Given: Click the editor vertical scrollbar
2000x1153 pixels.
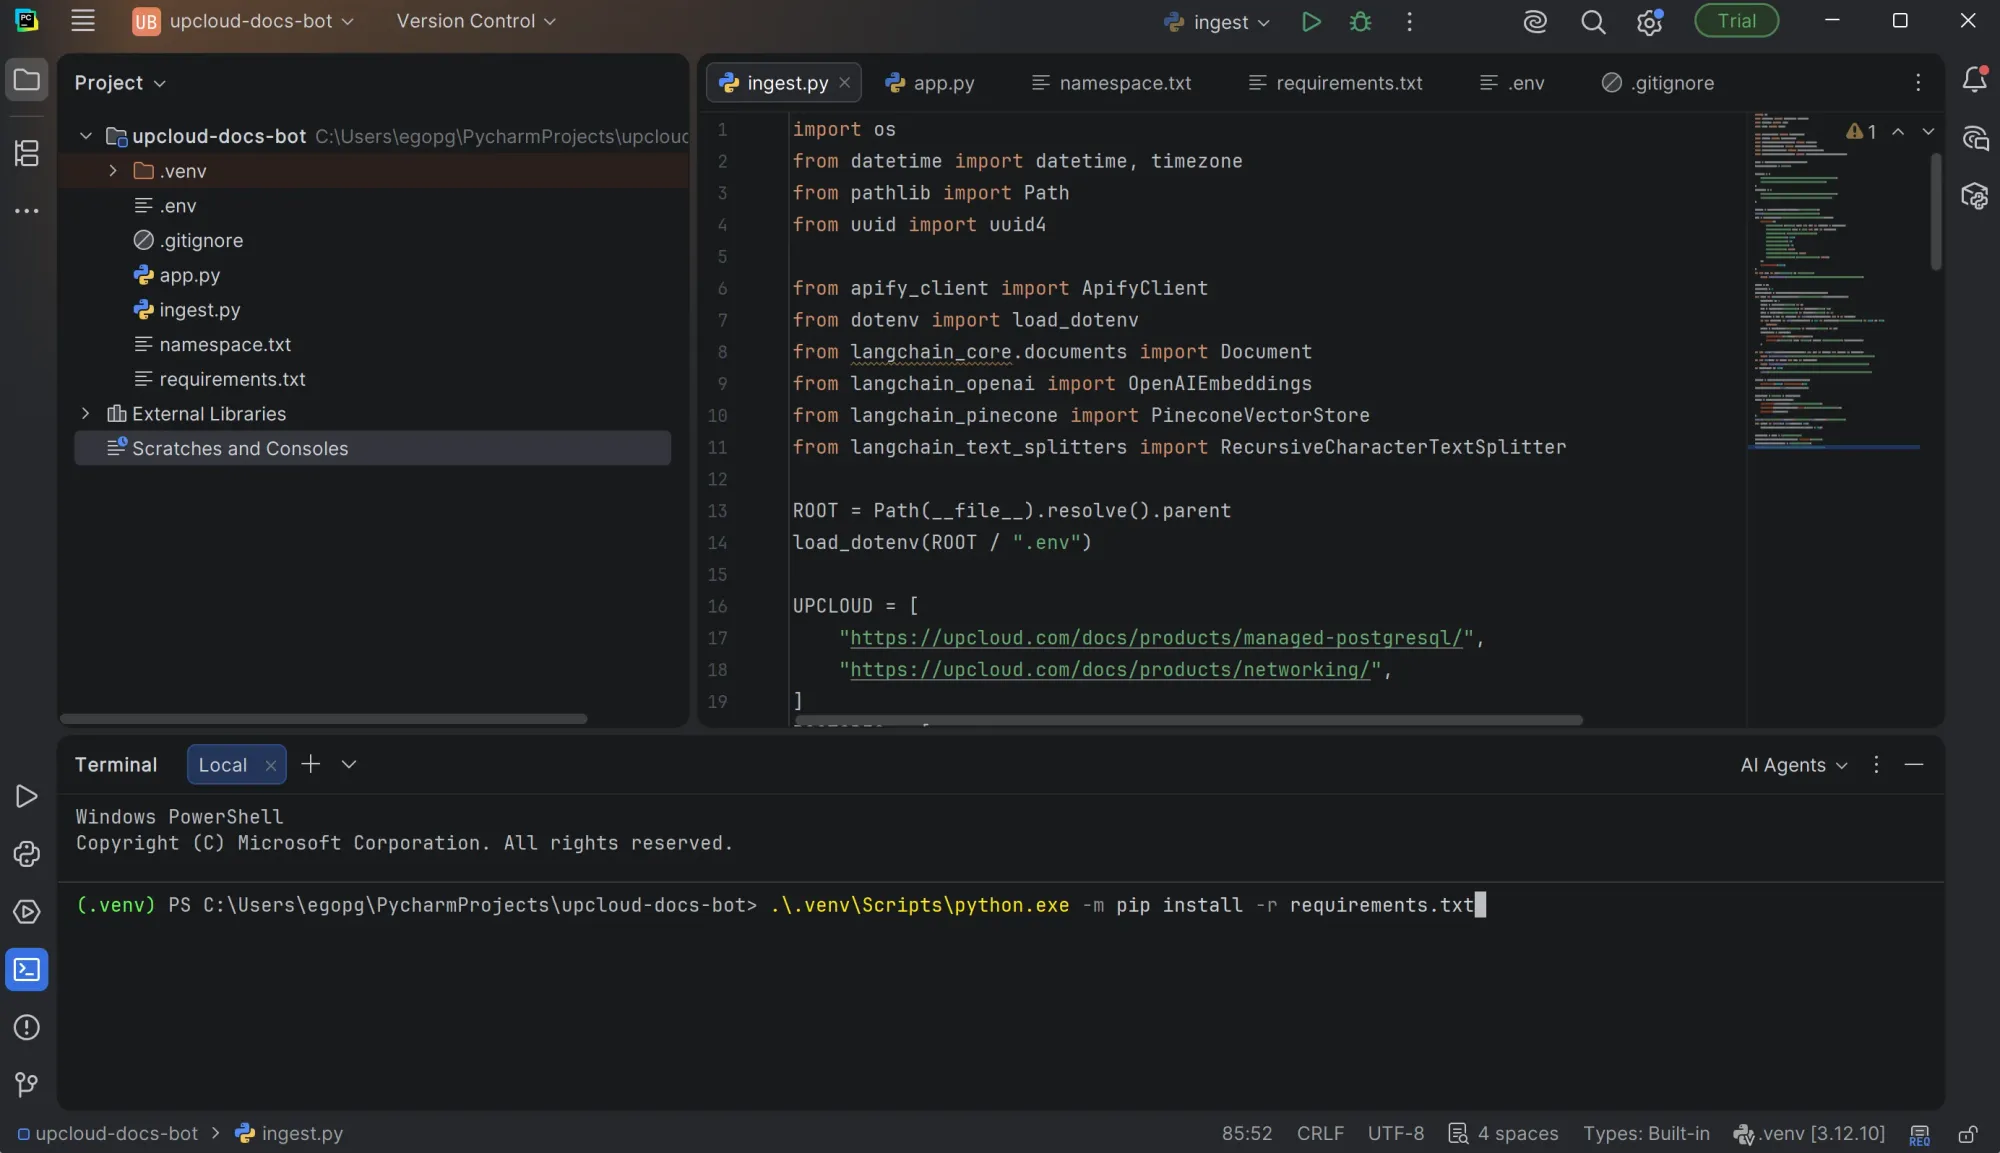Looking at the screenshot, I should [x=1936, y=211].
